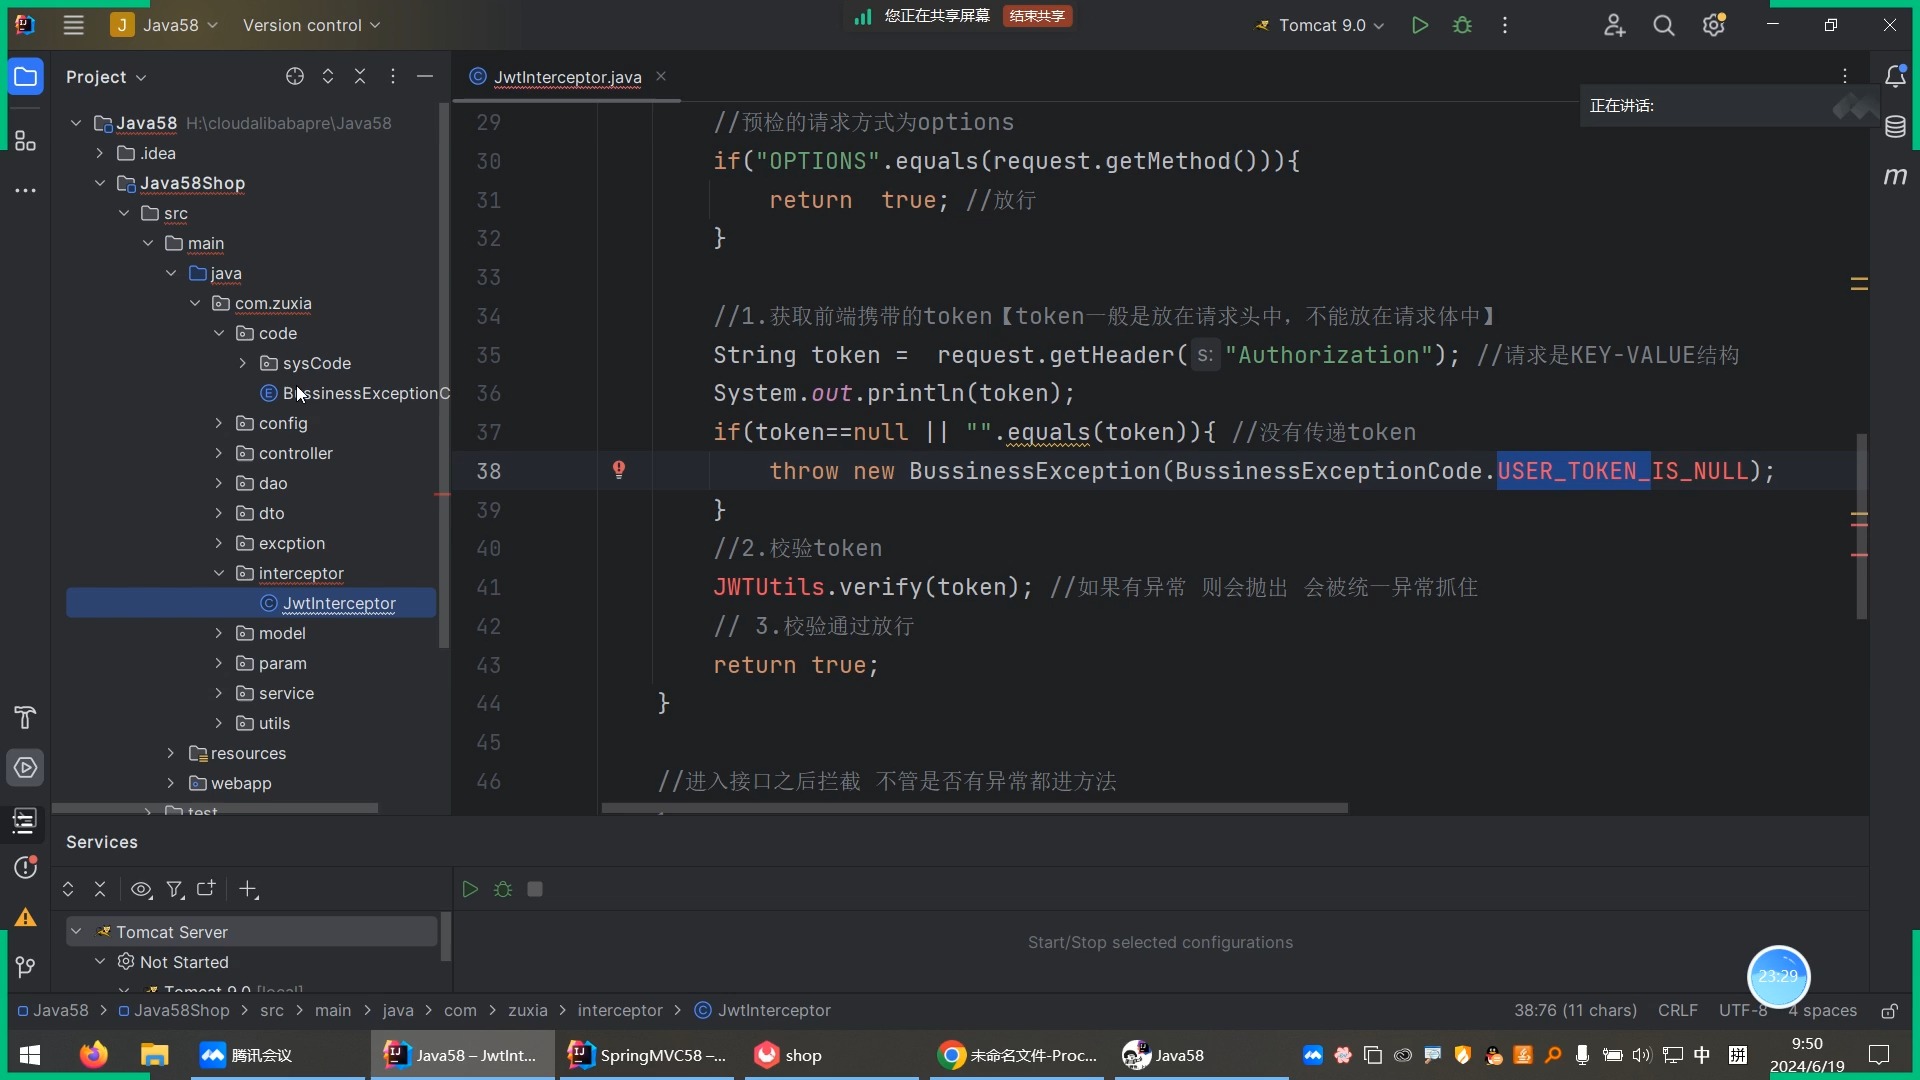Collapse all in Services panel
The width and height of the screenshot is (1920, 1080).
(x=100, y=889)
